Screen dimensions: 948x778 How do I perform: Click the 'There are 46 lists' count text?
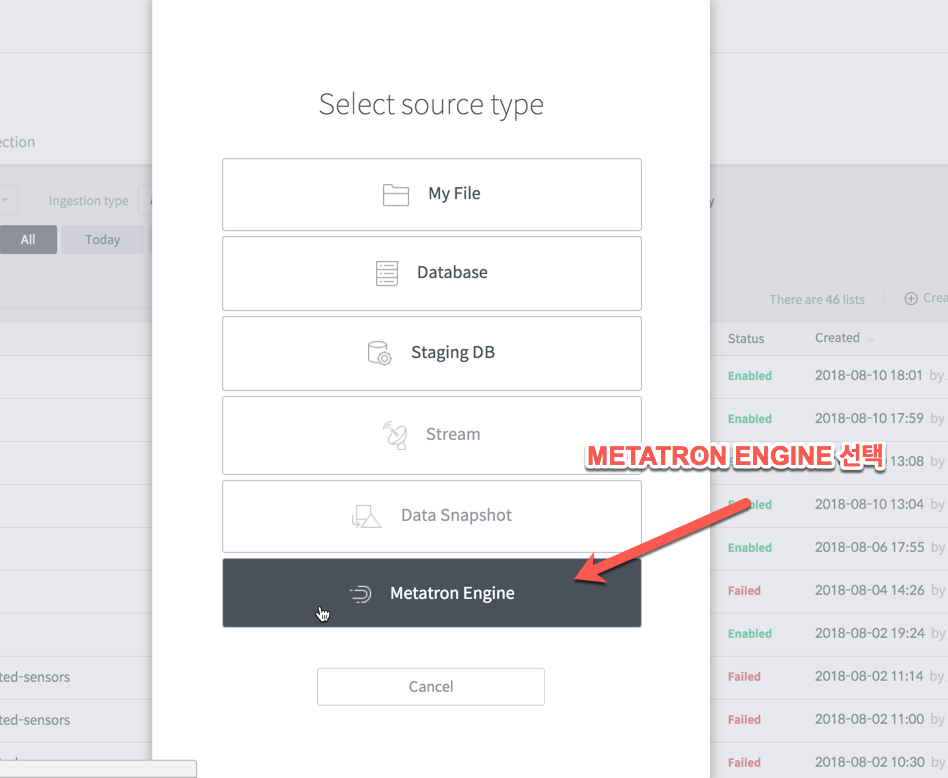tap(816, 299)
